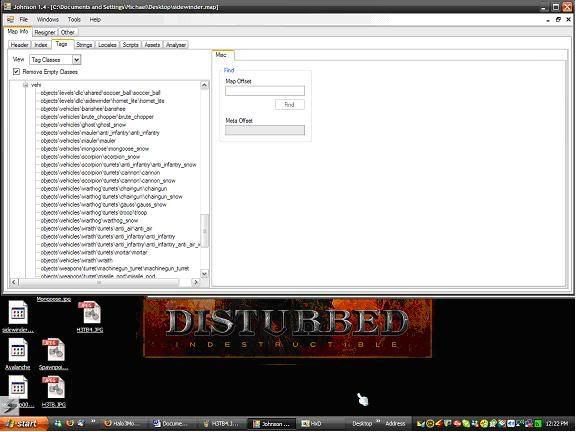The image size is (576, 432).
Task: Open the Desktop toolbar on the taskbar
Action: [x=362, y=424]
